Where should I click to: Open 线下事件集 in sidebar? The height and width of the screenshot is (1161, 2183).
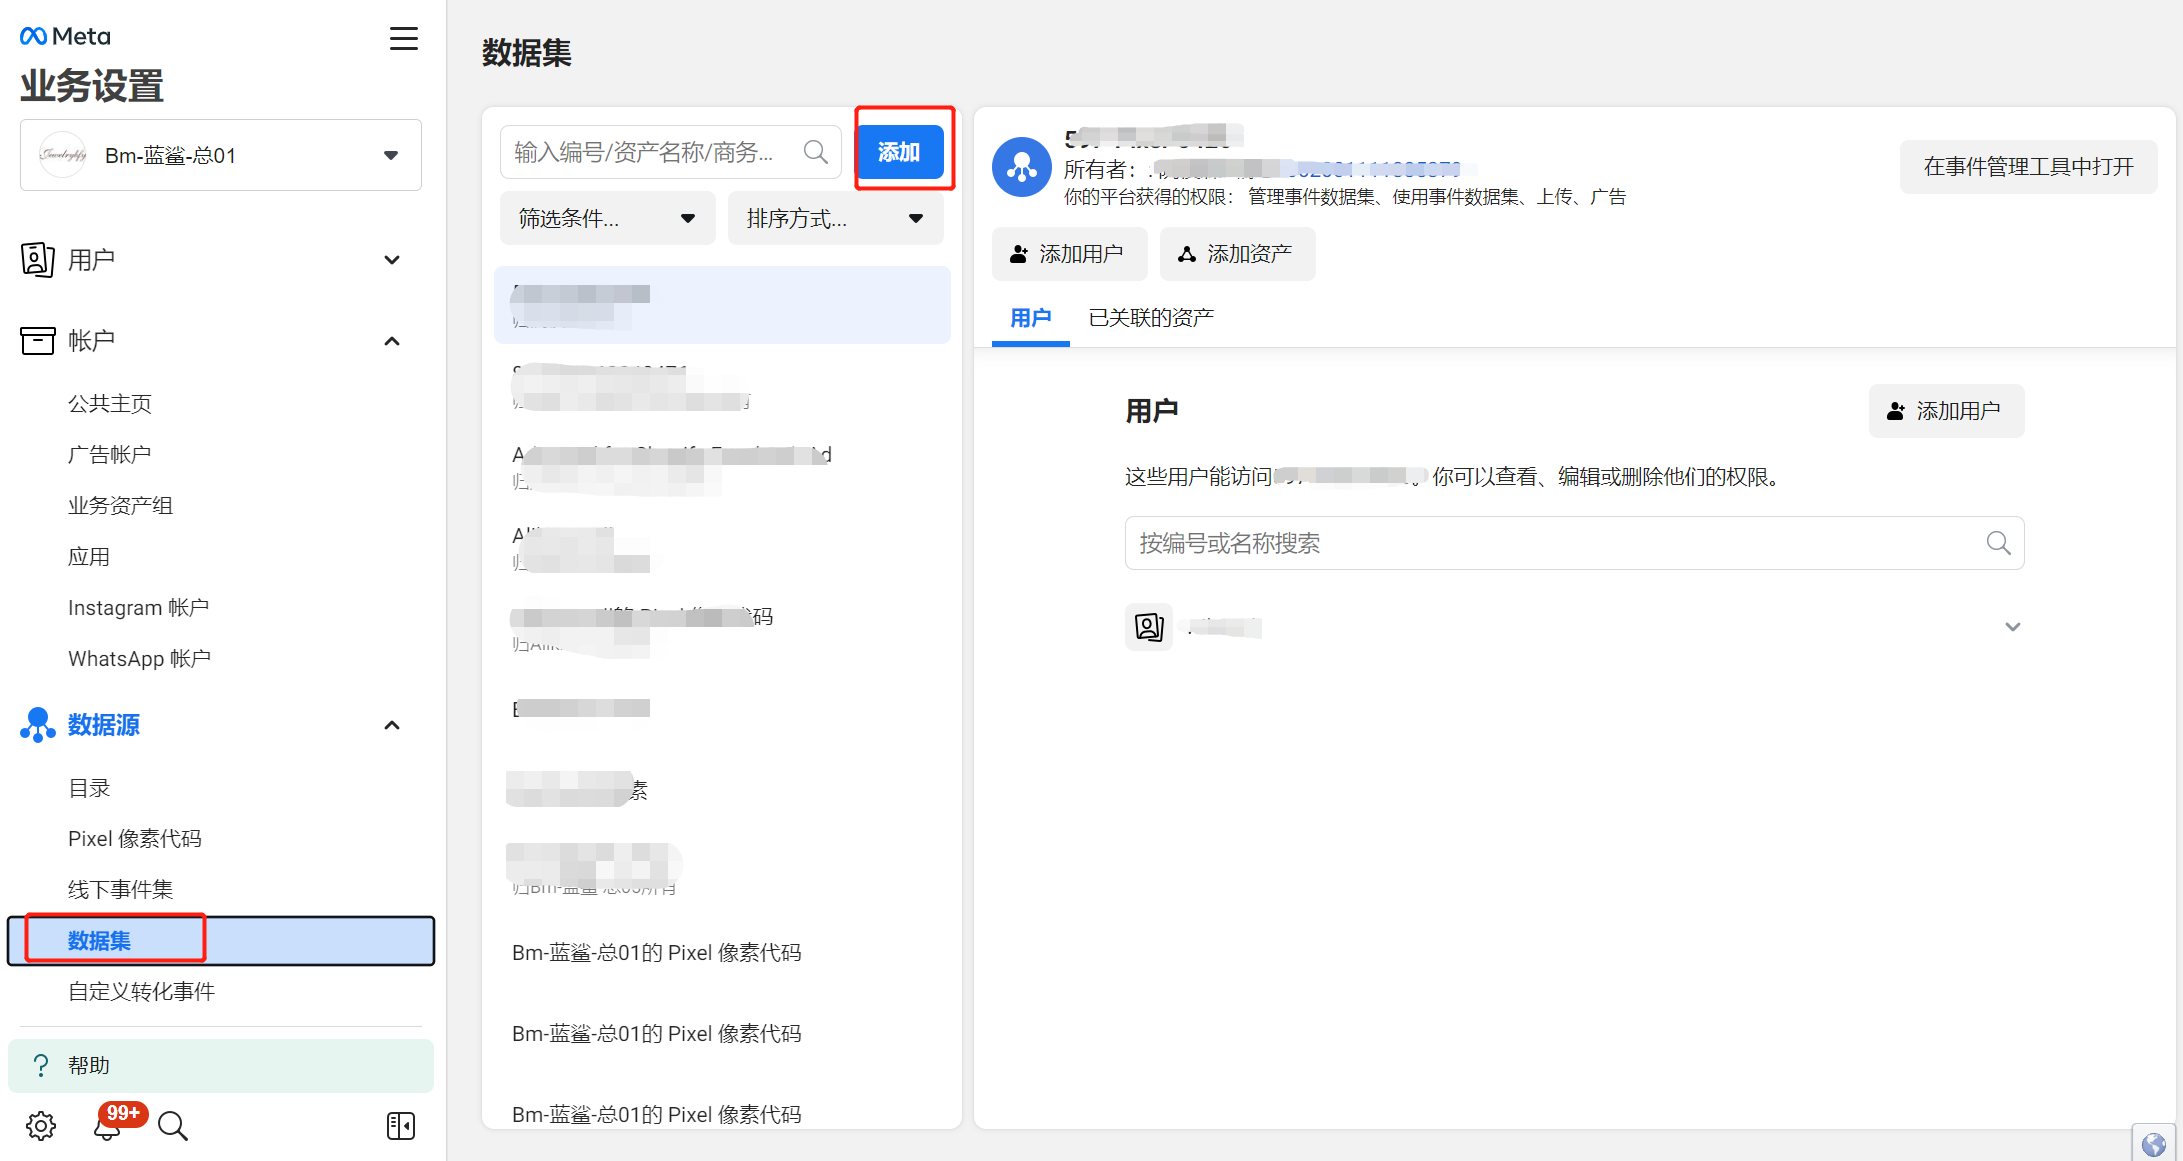coord(120,890)
